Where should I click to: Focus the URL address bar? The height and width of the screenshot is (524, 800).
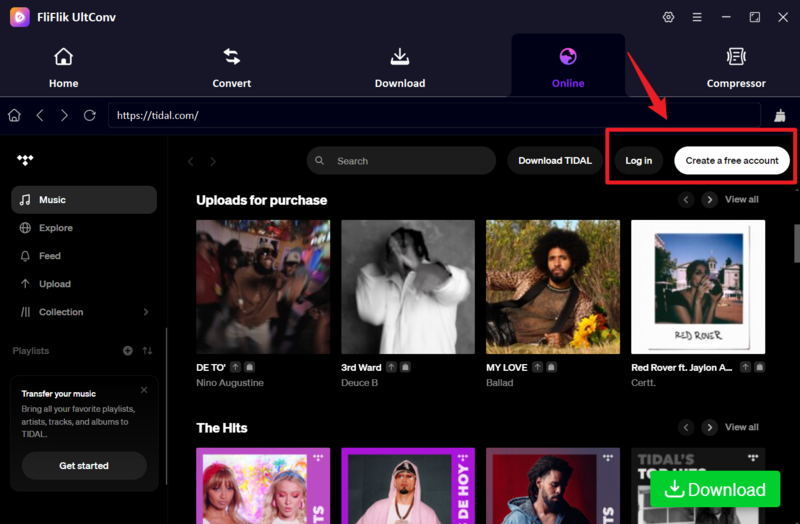tap(434, 115)
